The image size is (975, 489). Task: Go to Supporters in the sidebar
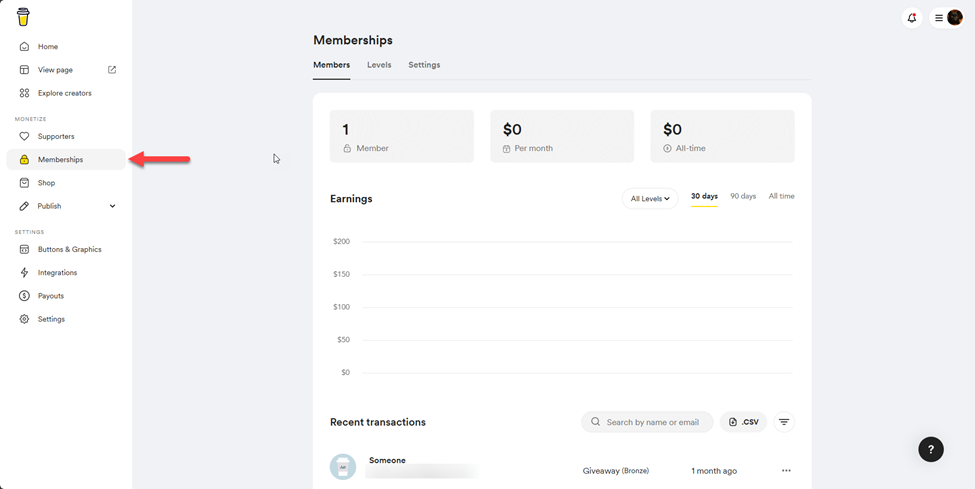pyautogui.click(x=56, y=136)
